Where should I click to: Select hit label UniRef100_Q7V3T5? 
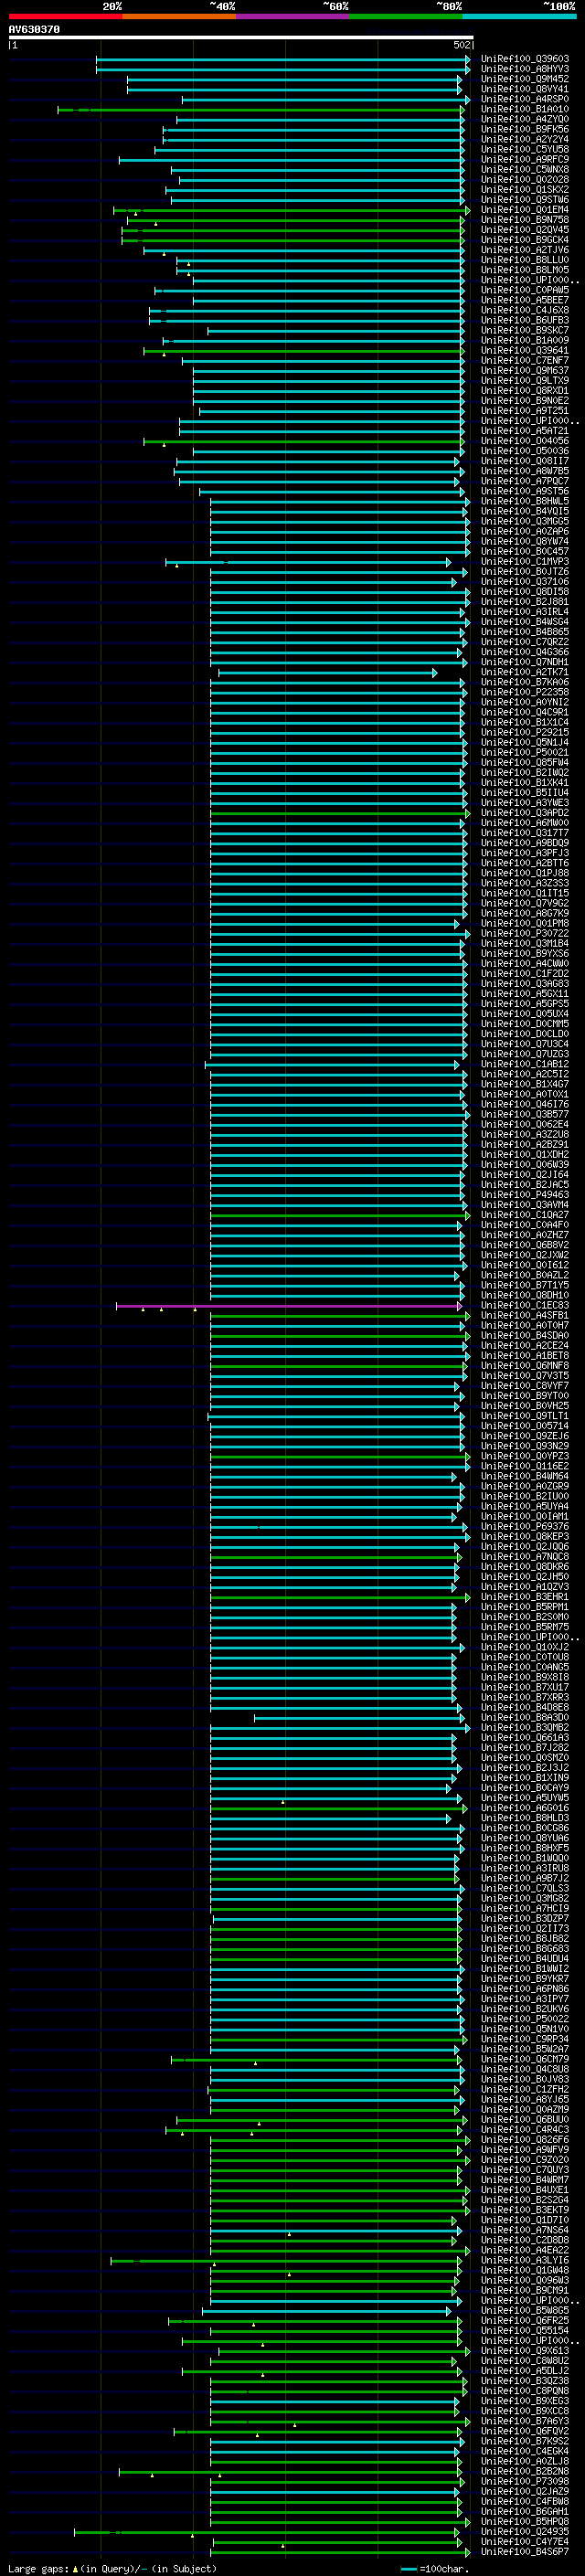tap(525, 1375)
